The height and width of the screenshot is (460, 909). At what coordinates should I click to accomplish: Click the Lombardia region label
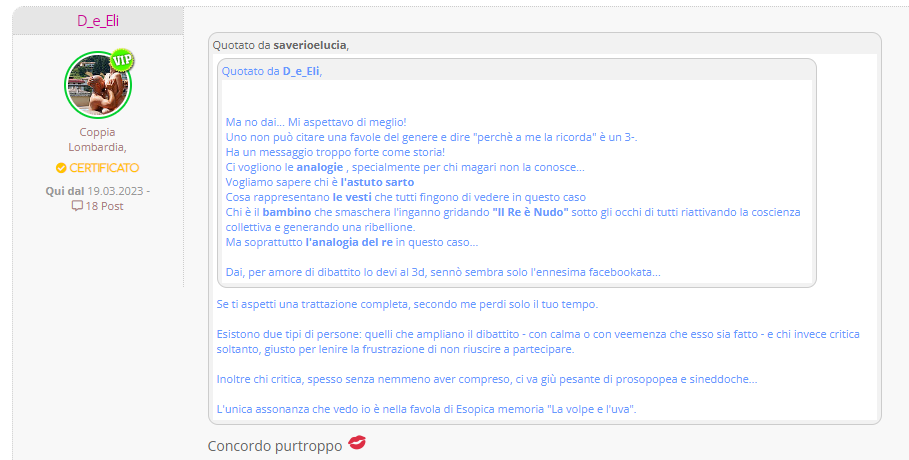[97, 147]
